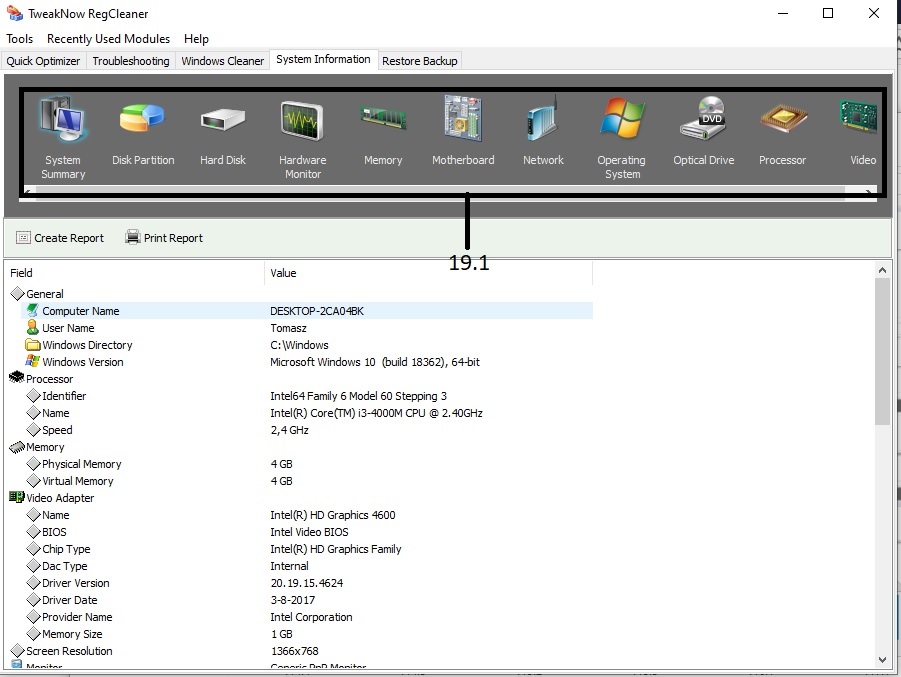Select the Optical Drive DVD icon
Viewport: 901px width, 677px height.
(703, 118)
